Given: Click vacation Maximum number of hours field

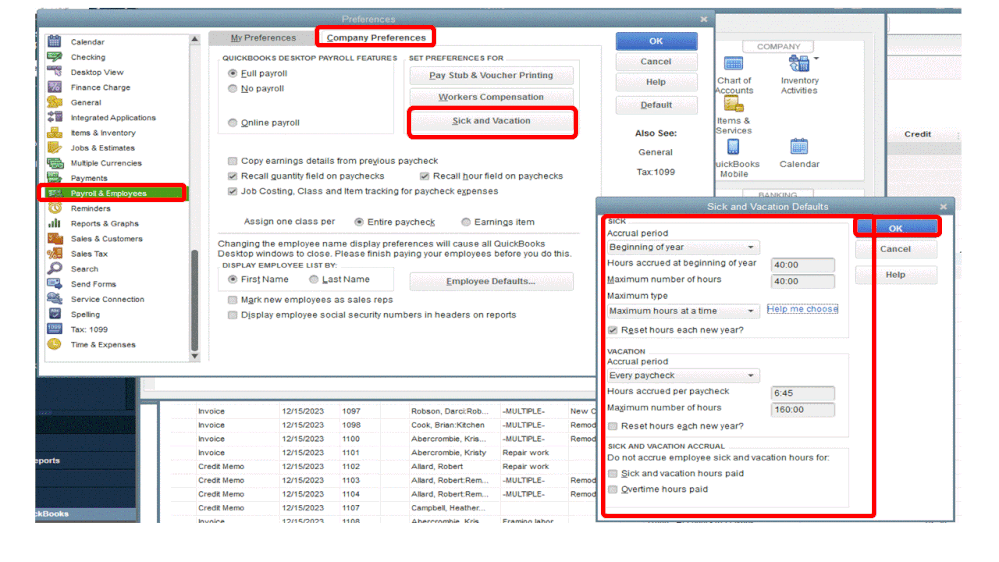Looking at the screenshot, I should pyautogui.click(x=803, y=410).
